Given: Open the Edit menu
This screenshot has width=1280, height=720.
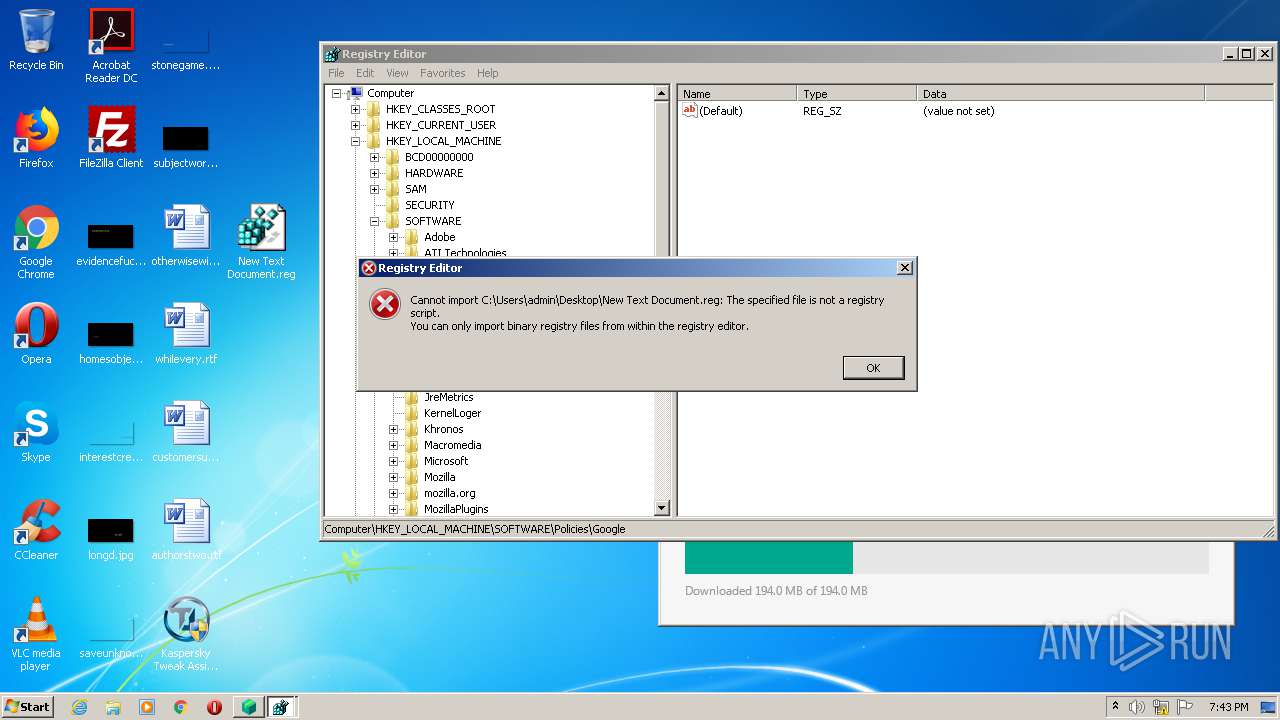Looking at the screenshot, I should [365, 73].
